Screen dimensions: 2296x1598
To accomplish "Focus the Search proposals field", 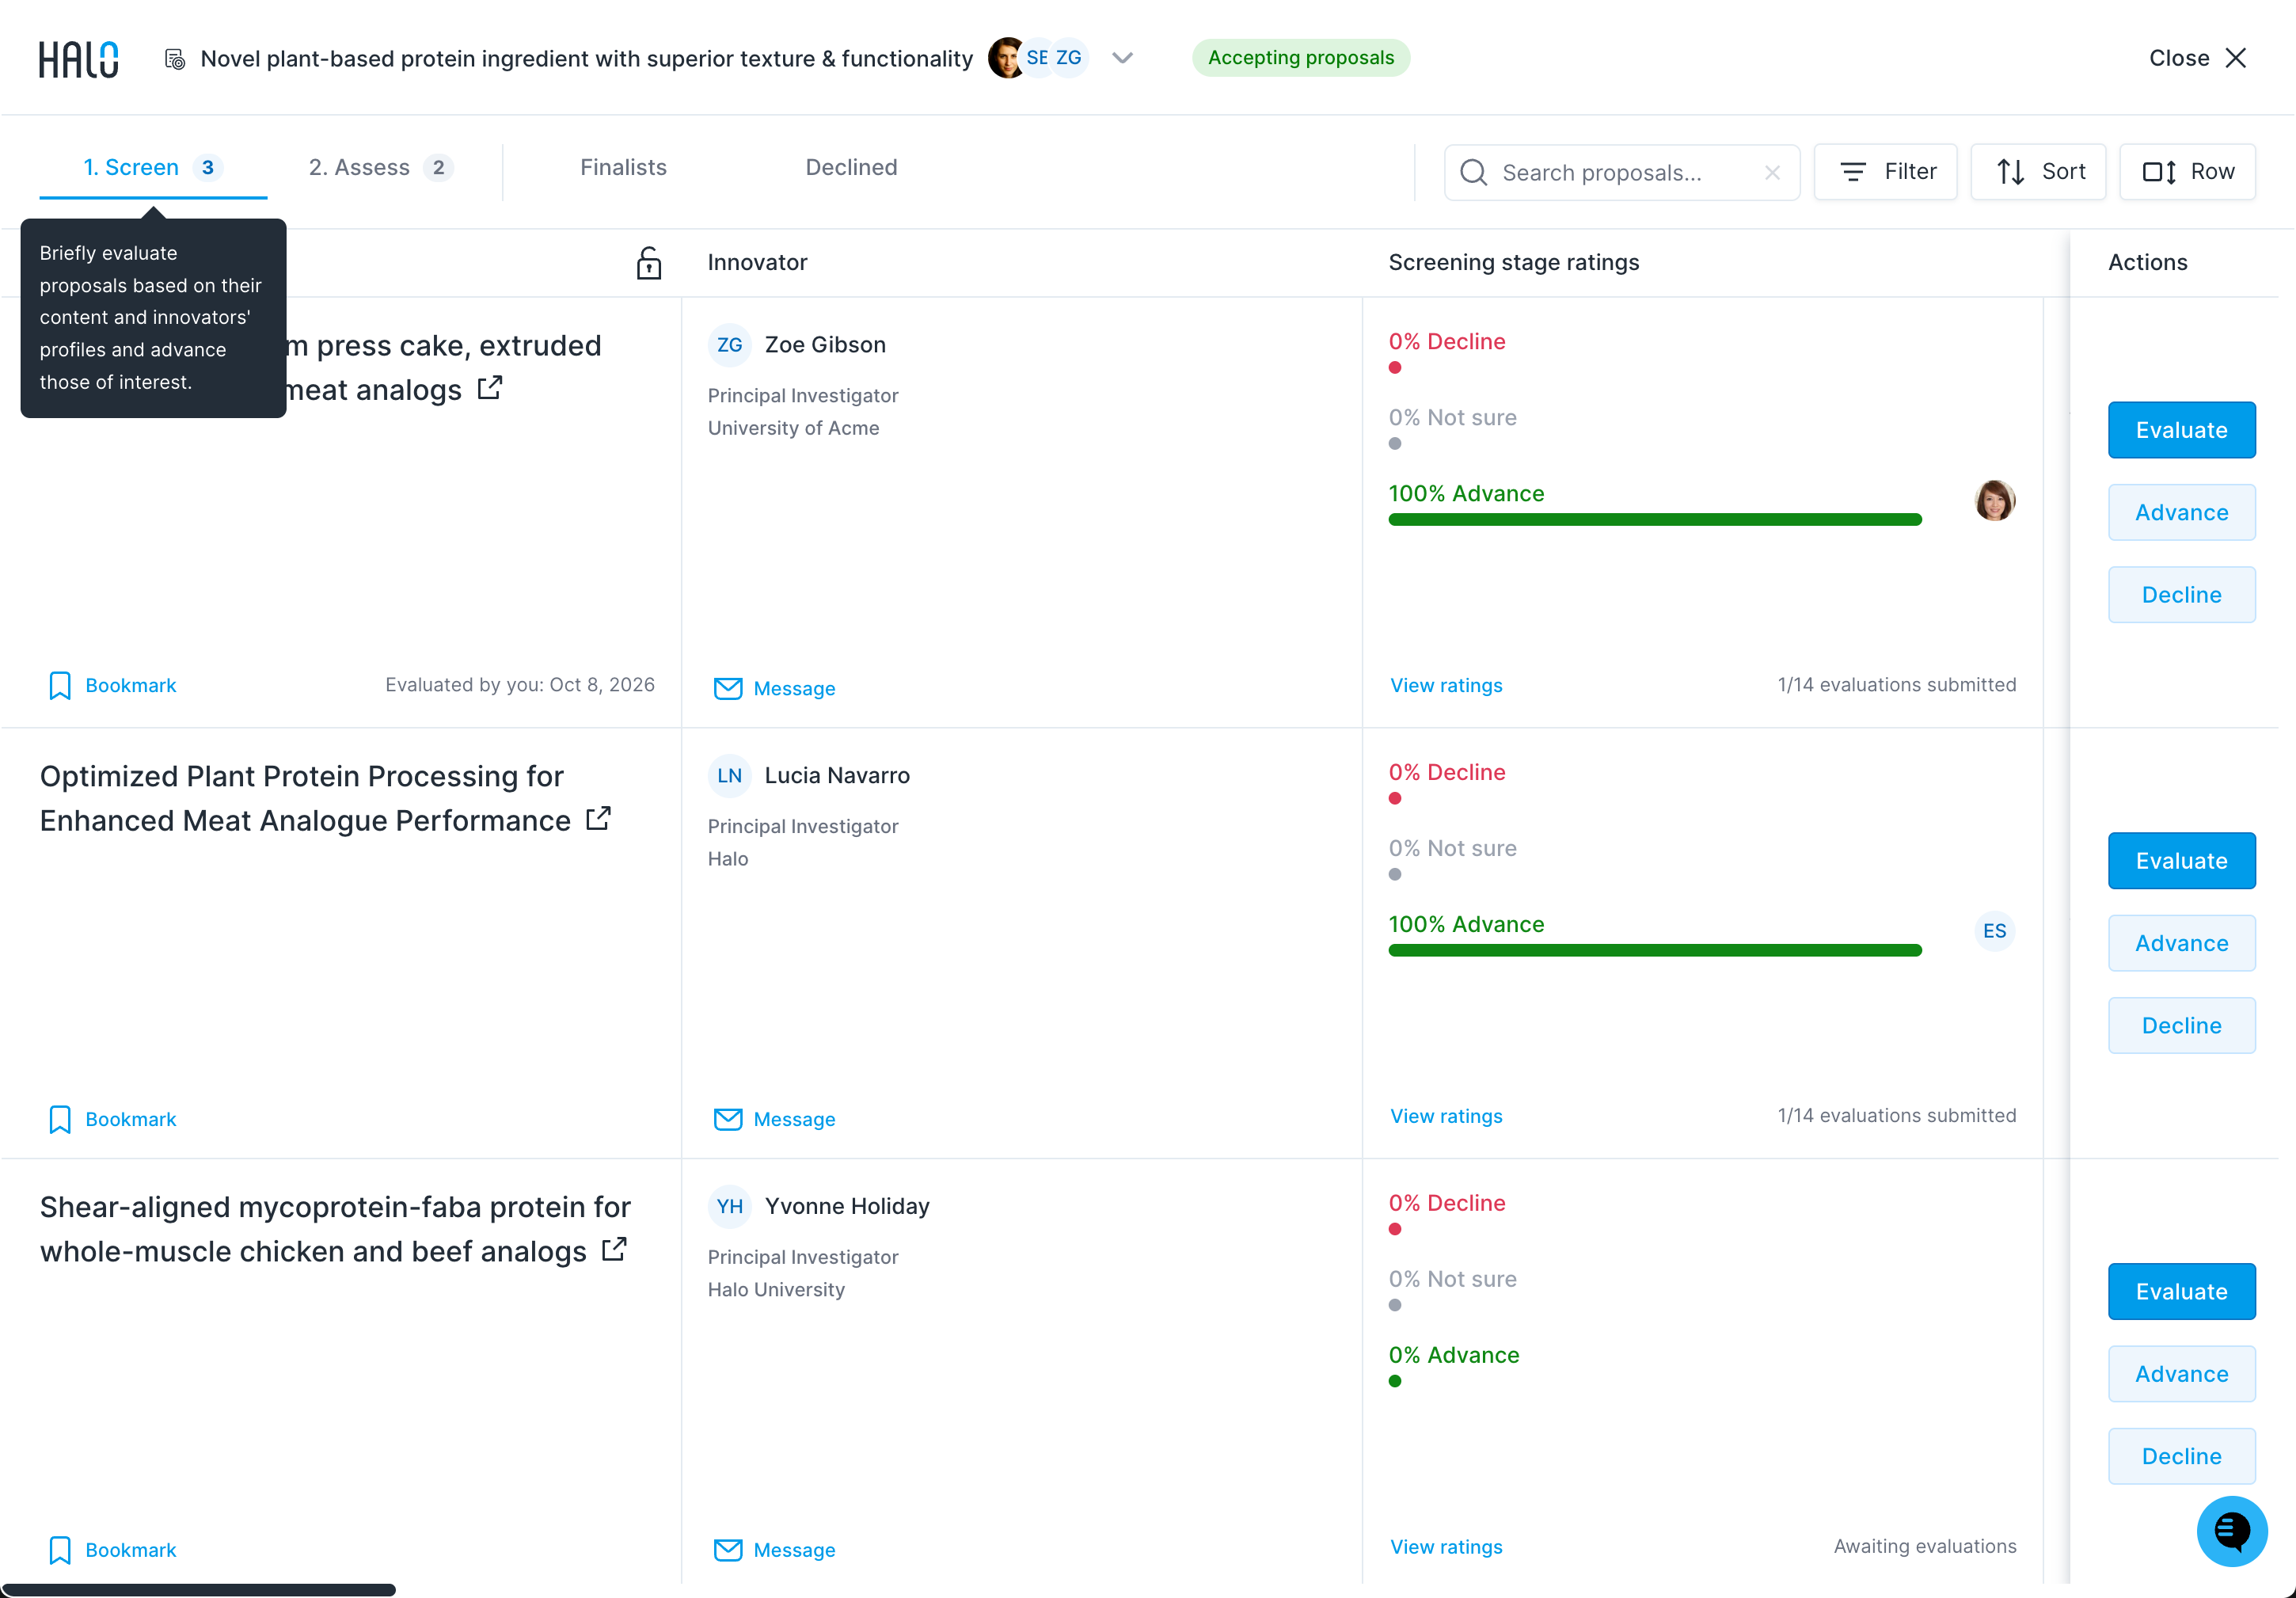I will coord(1621,172).
